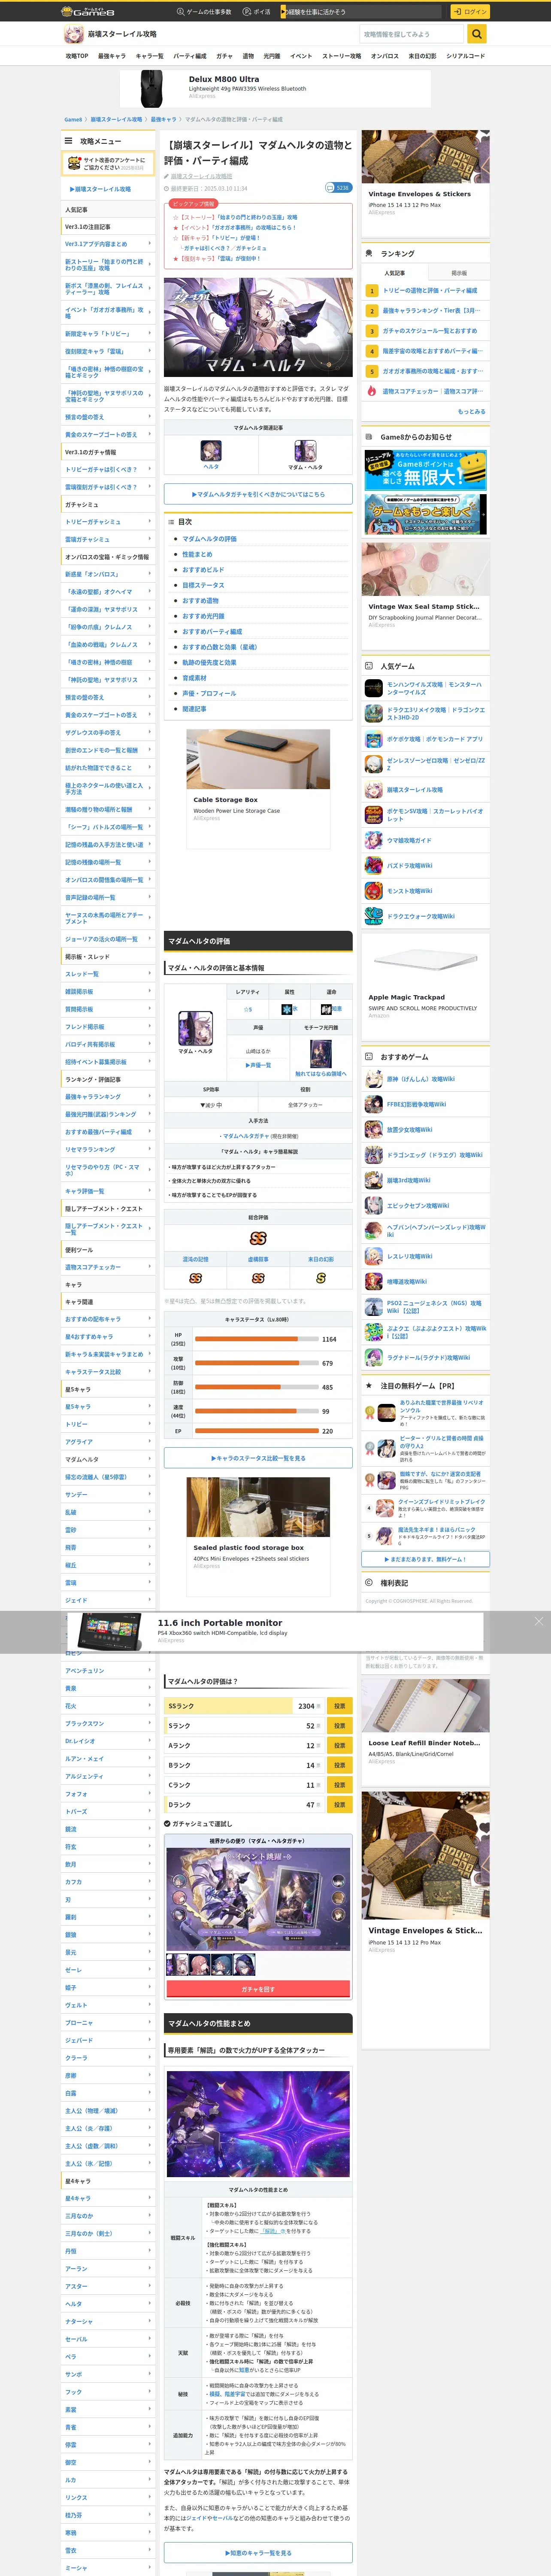Expand the 最強キャラランキング sidebar row
The width and height of the screenshot is (551, 2576).
[108, 1097]
